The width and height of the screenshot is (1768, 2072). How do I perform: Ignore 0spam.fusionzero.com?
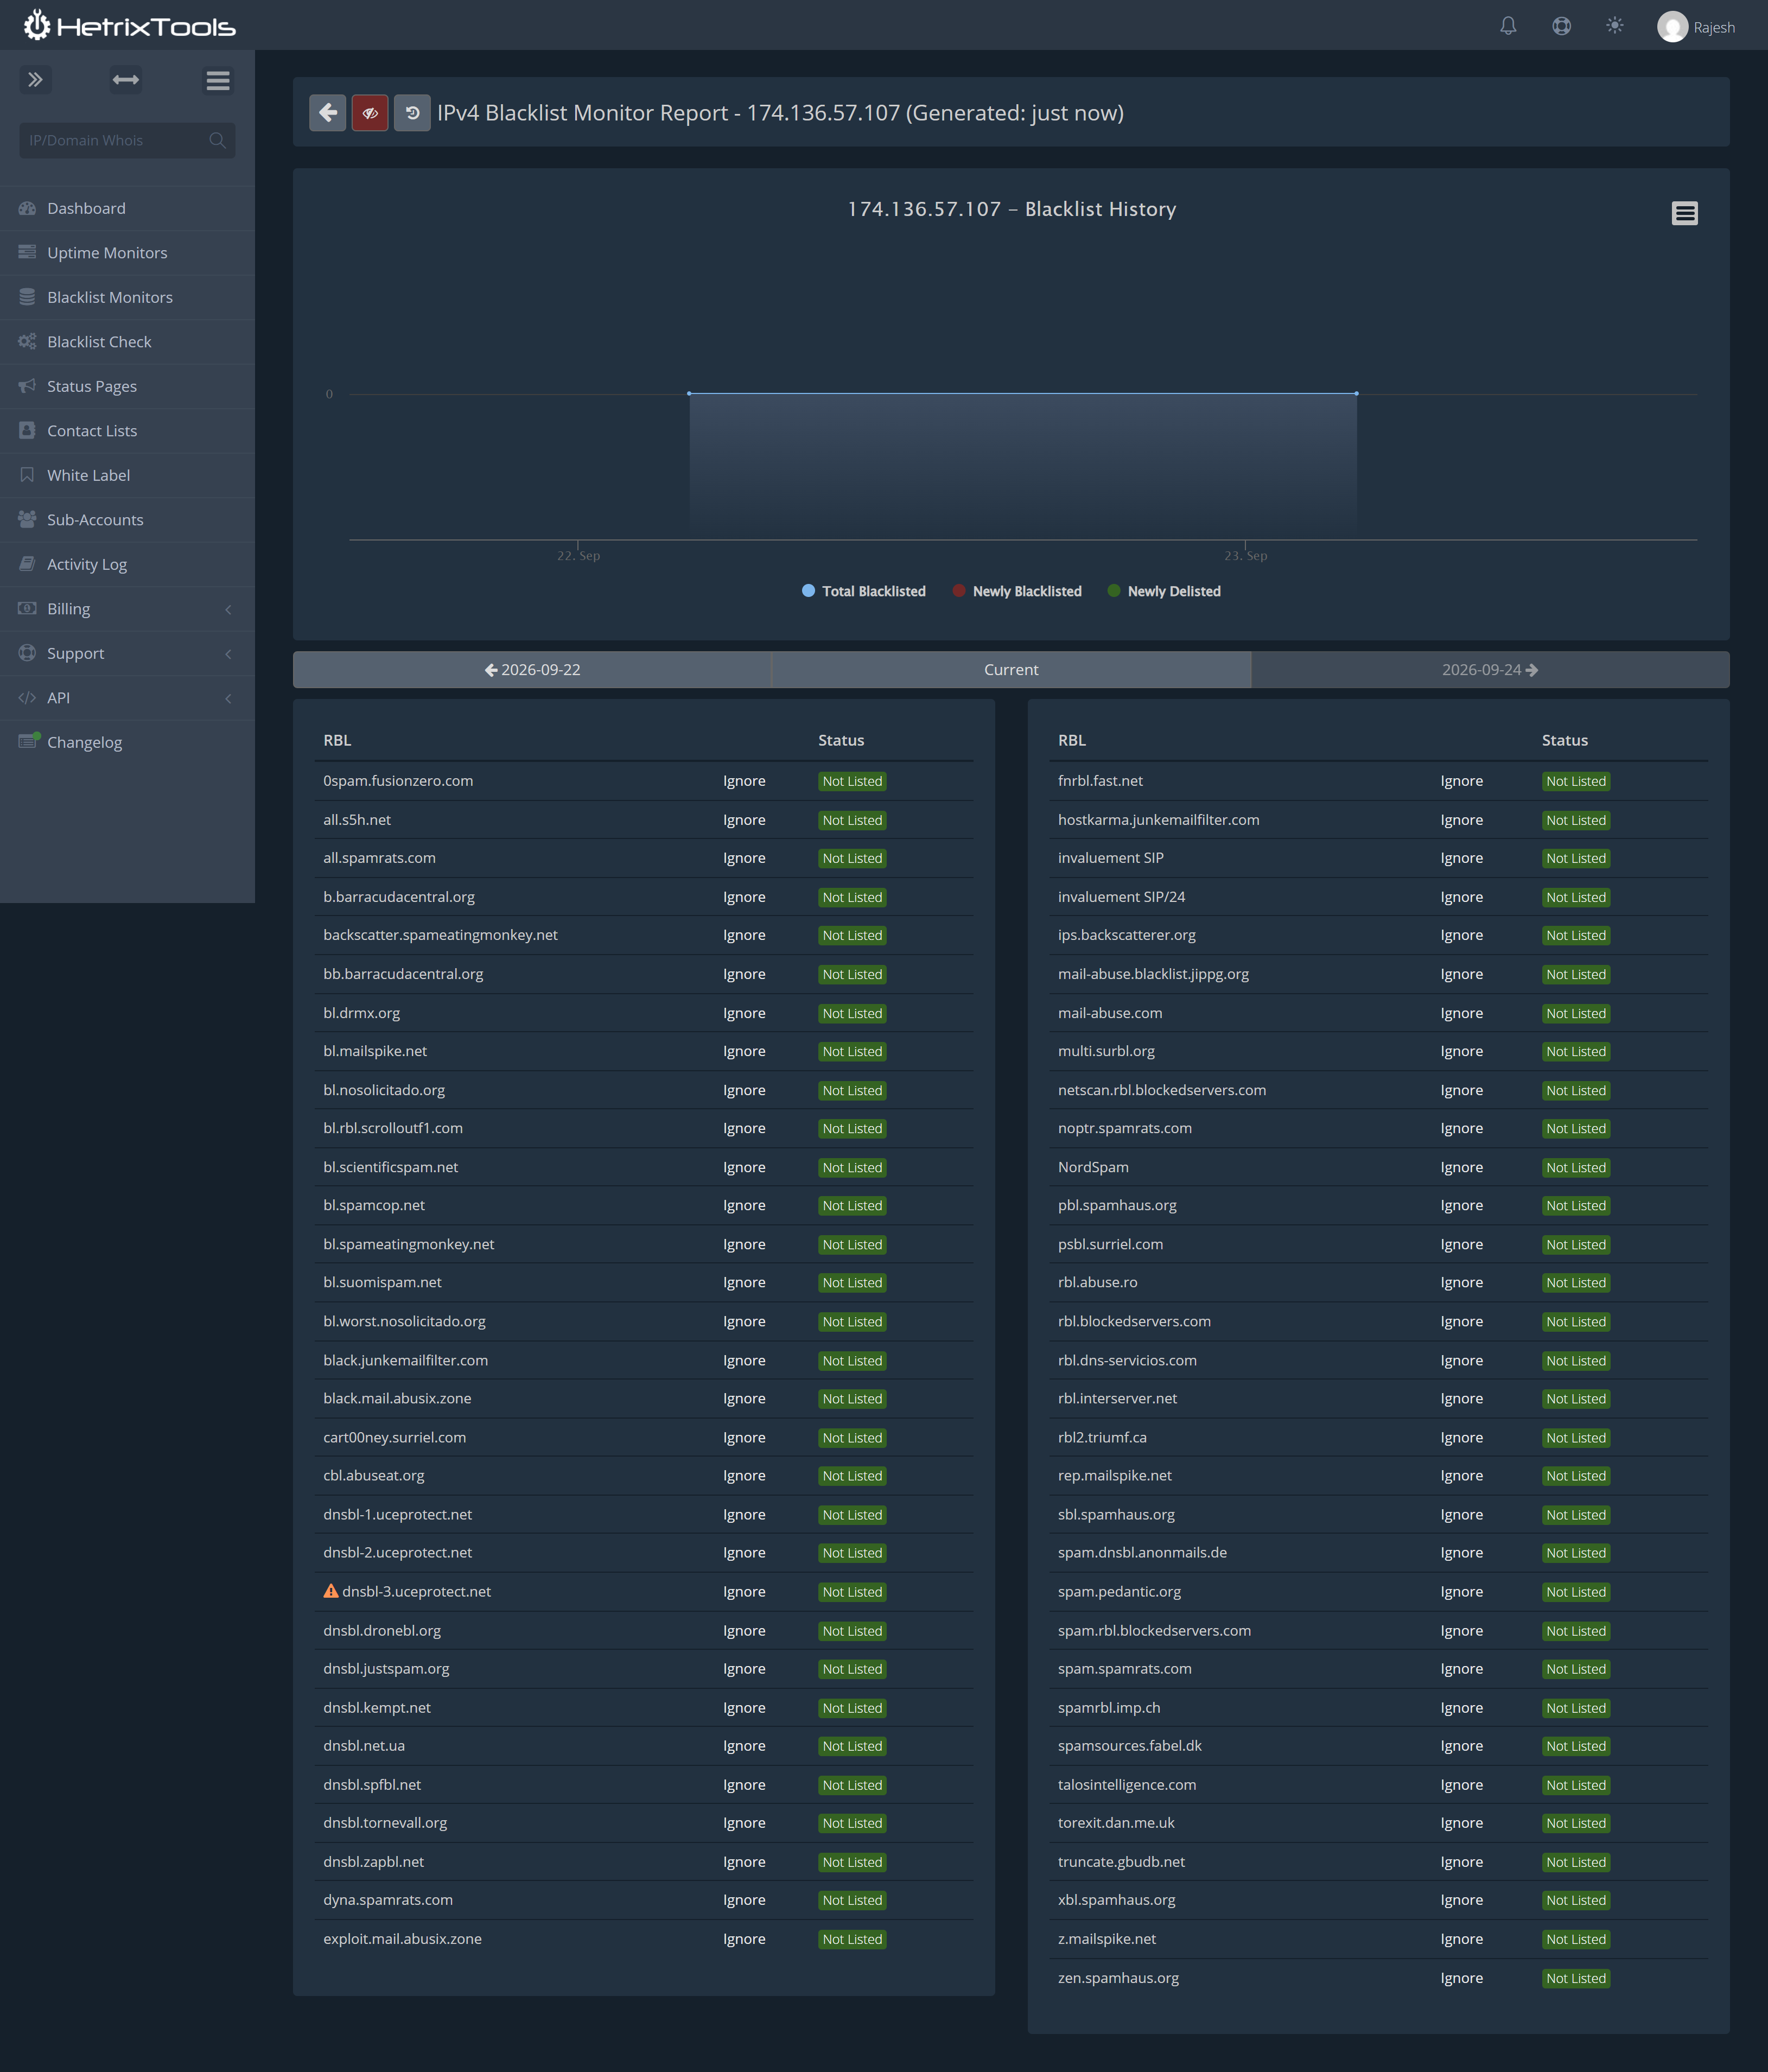click(x=744, y=781)
